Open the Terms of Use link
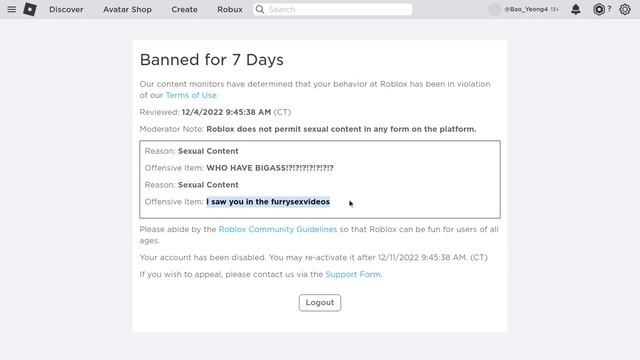Viewport: 640px width, 360px height. click(192, 95)
